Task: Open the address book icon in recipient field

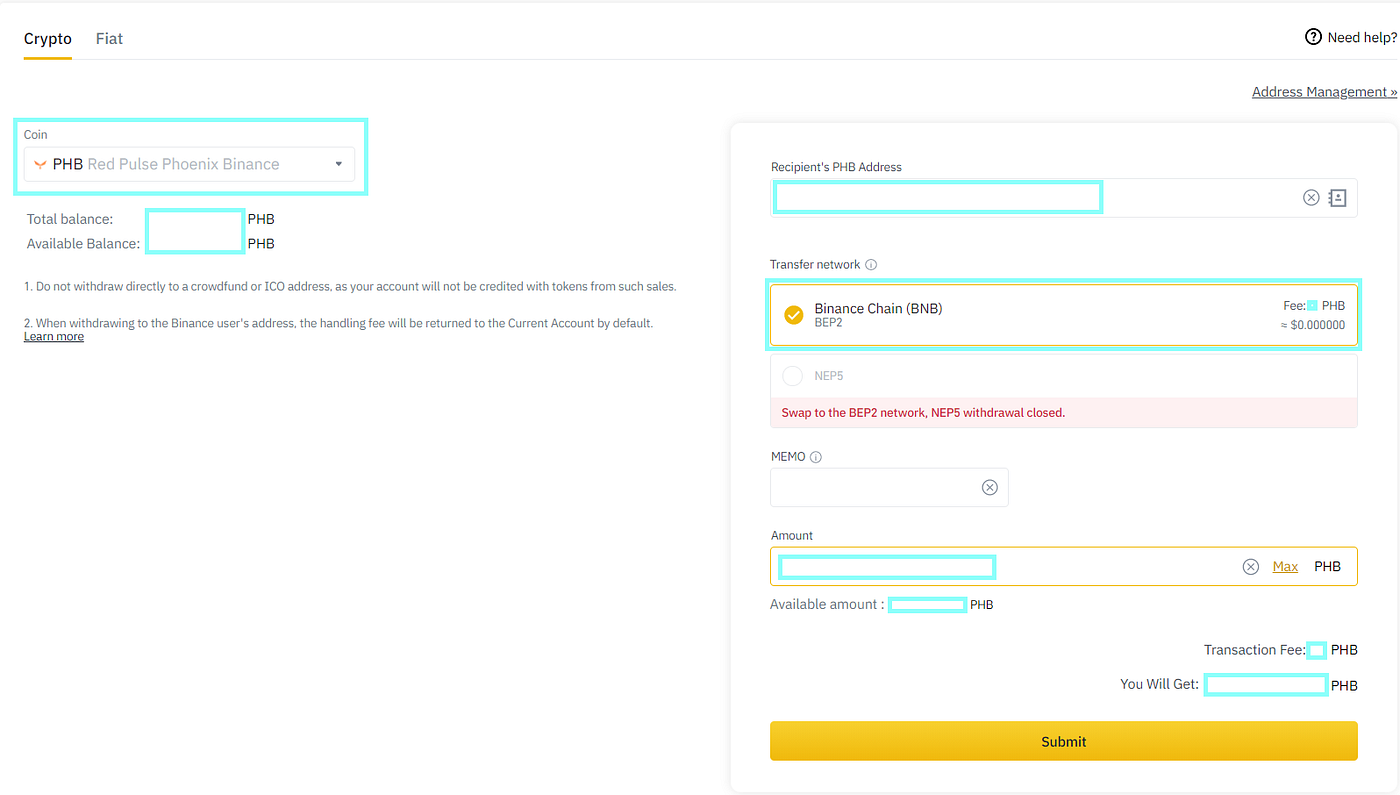Action: [1337, 198]
